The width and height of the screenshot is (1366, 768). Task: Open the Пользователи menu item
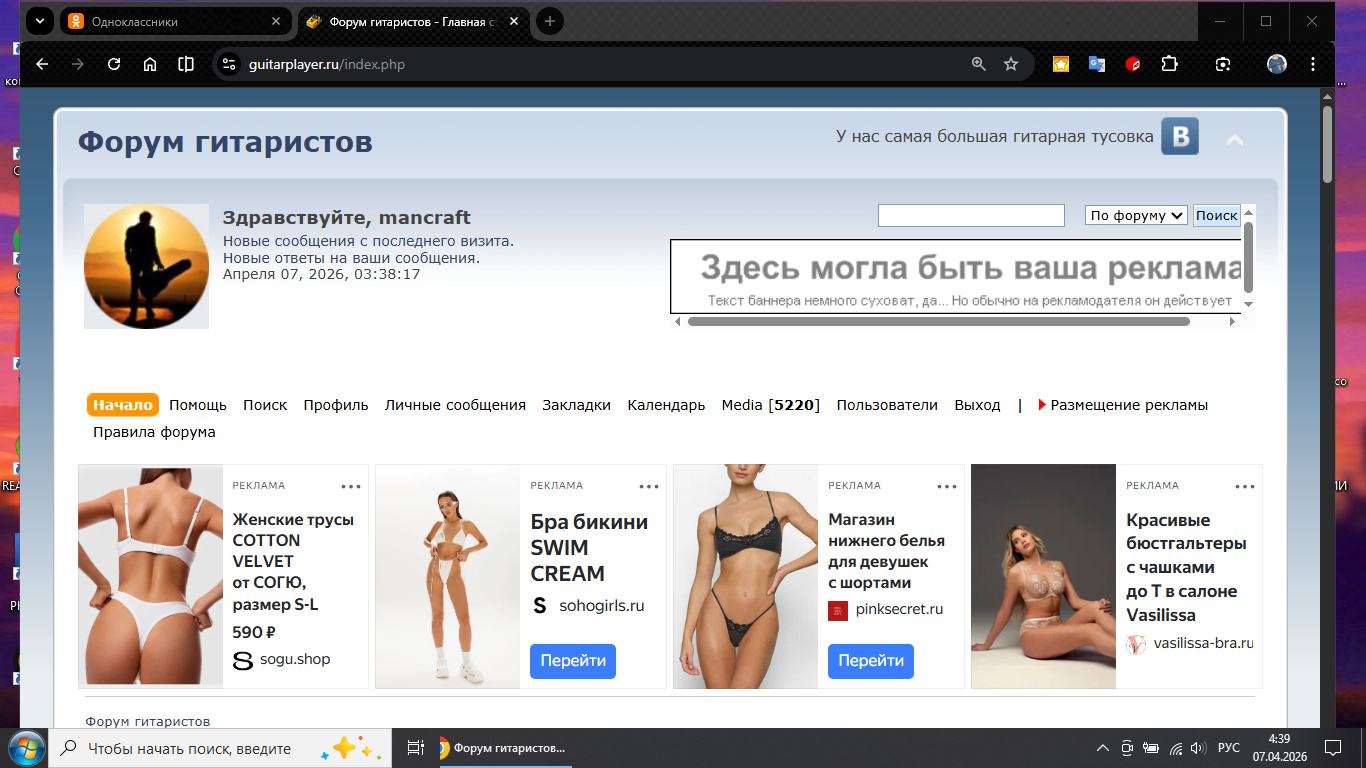[887, 405]
